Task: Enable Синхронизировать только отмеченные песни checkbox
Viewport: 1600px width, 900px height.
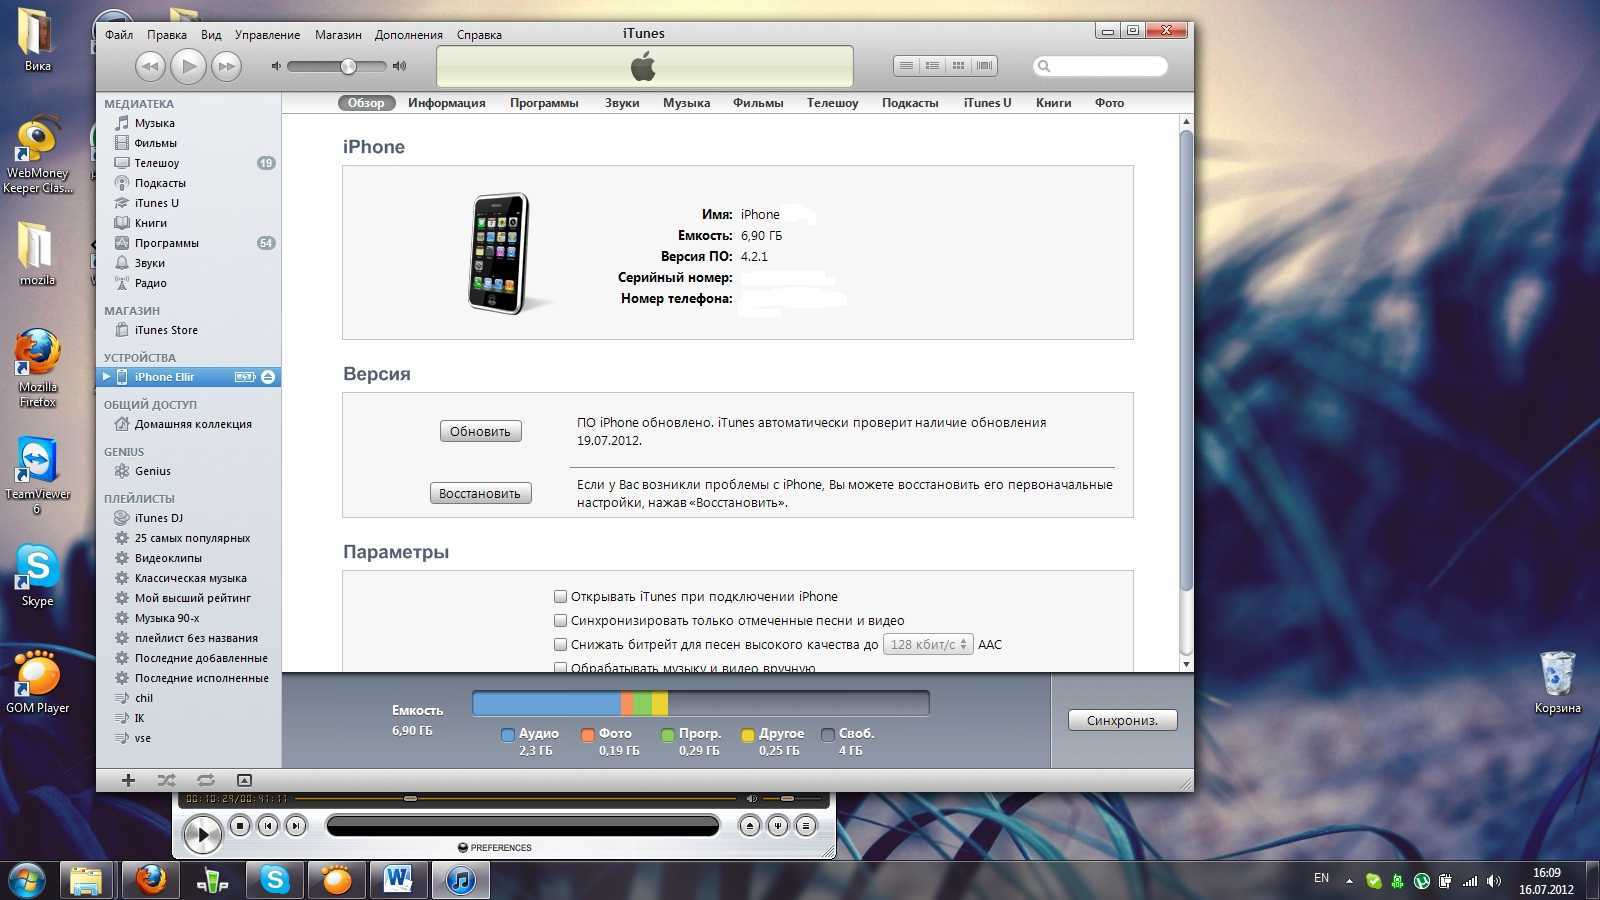Action: 560,621
